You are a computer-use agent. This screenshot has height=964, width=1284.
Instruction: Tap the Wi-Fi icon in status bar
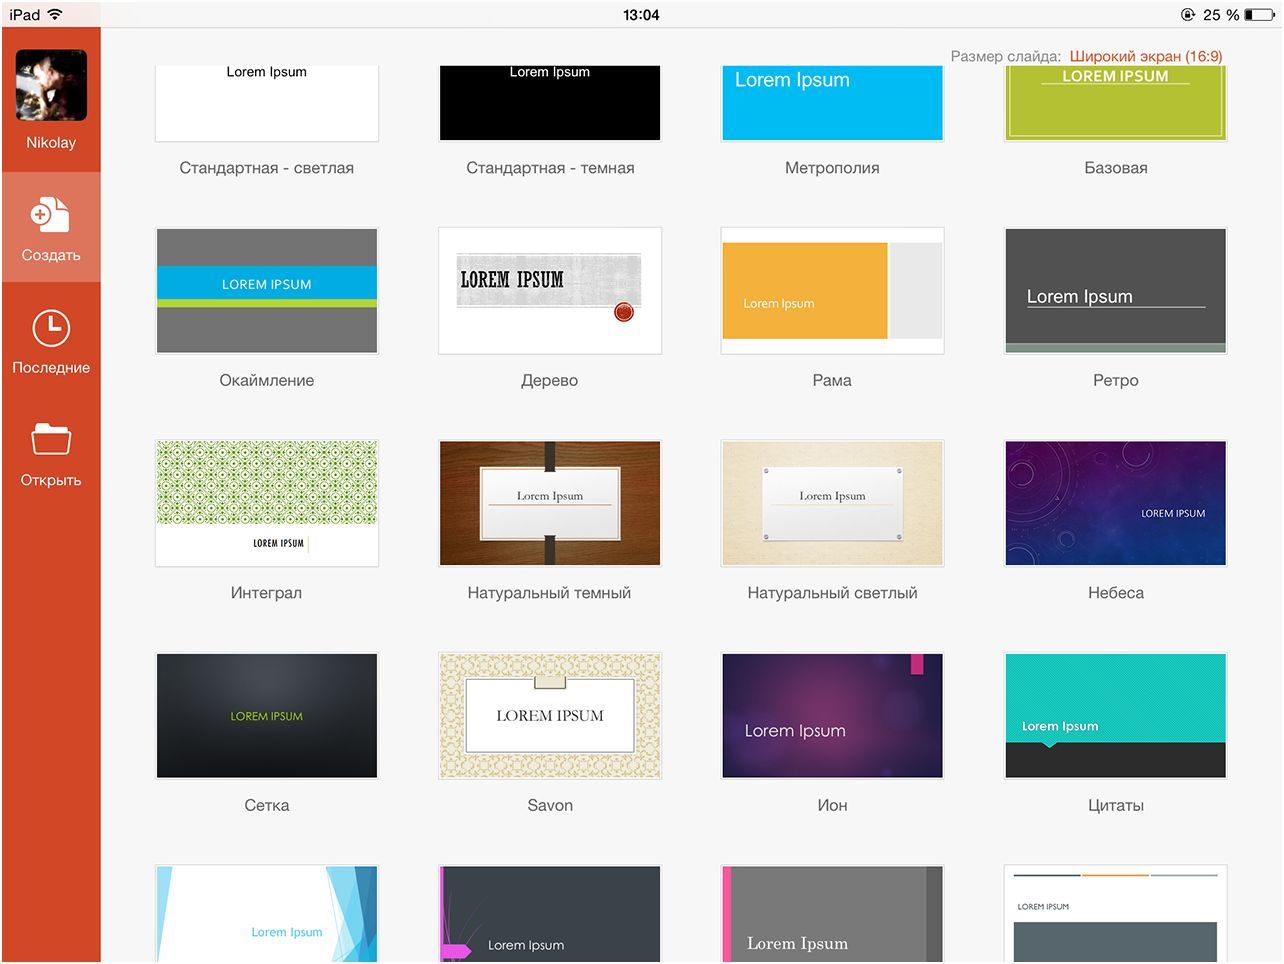pyautogui.click(x=55, y=15)
